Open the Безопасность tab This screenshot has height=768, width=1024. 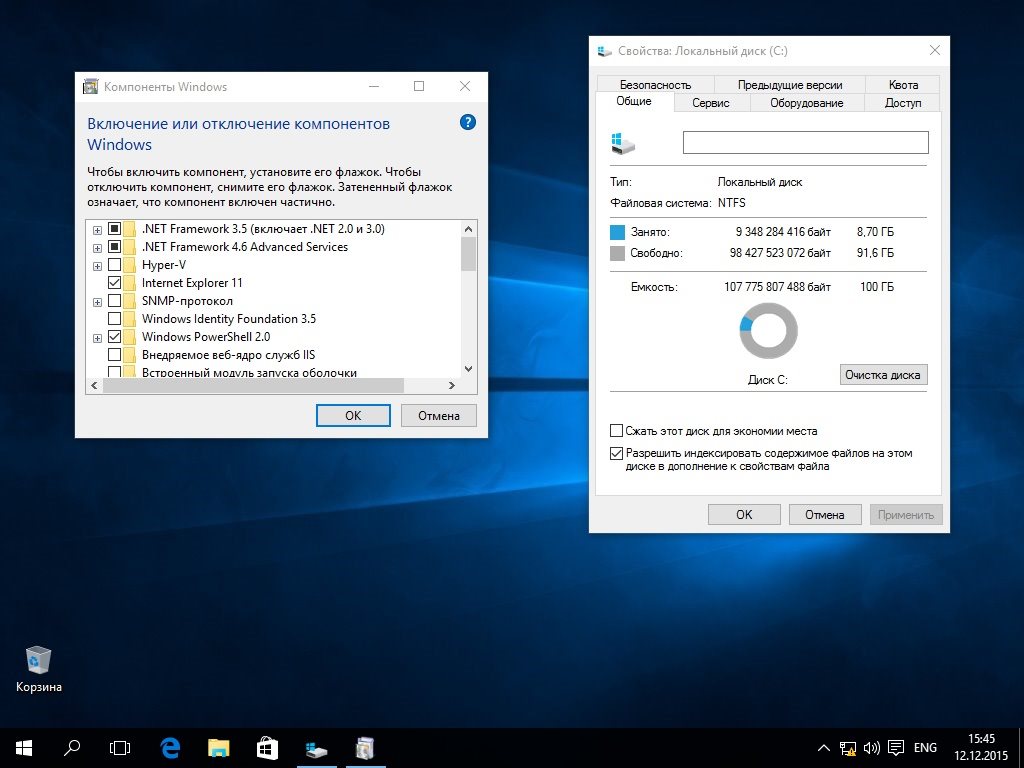(x=655, y=85)
